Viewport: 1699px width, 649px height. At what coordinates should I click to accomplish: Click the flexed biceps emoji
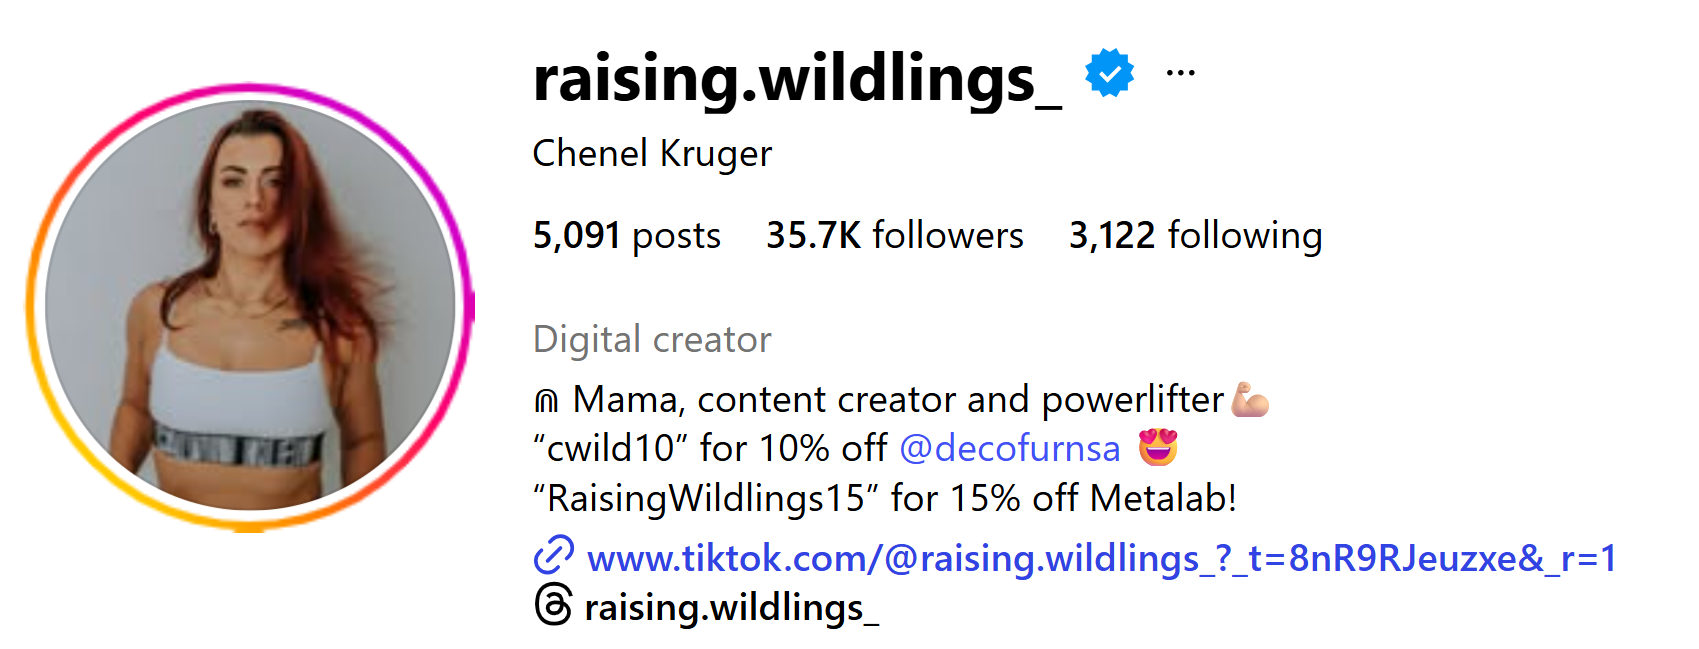(1250, 400)
